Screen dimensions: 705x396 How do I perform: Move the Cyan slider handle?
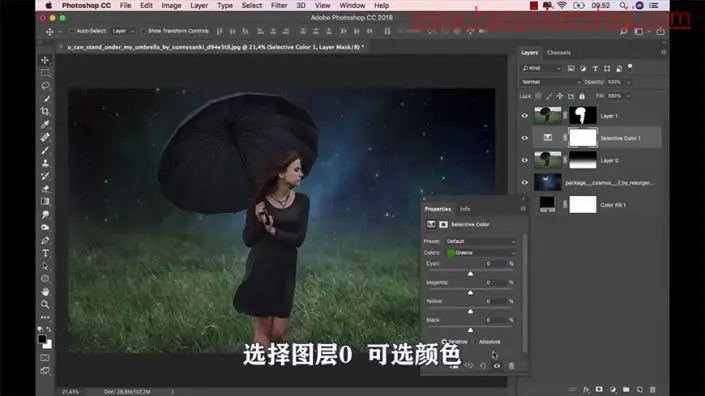[470, 273]
